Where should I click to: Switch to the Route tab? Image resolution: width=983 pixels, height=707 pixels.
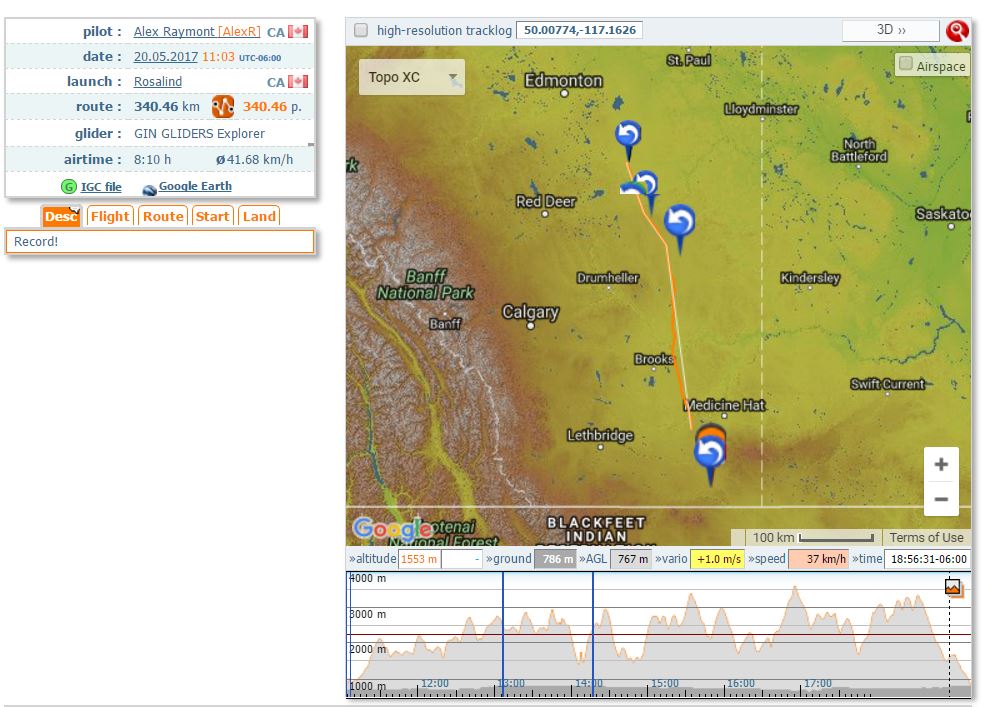(x=163, y=216)
